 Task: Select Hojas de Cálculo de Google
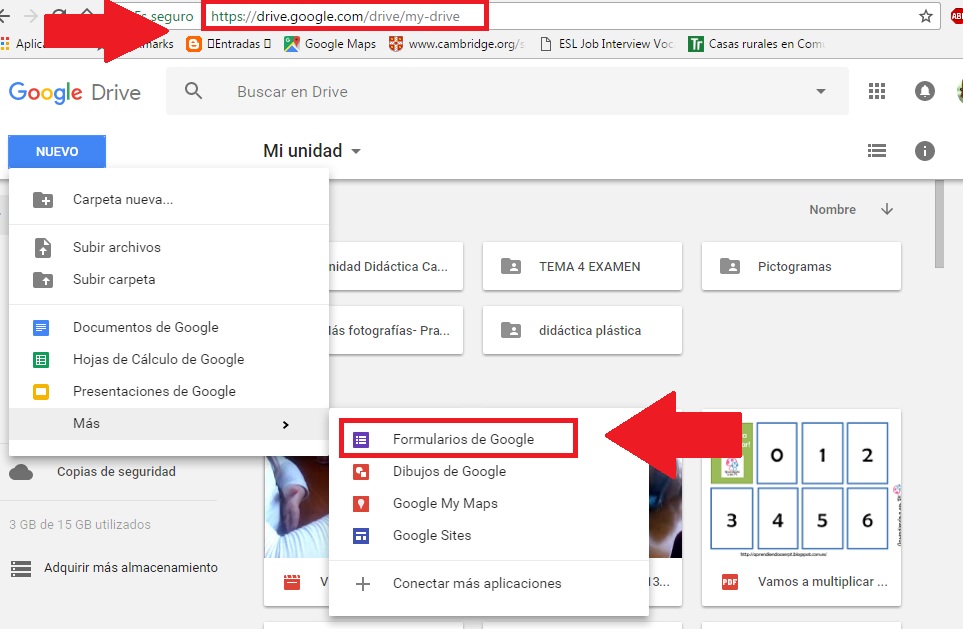pyautogui.click(x=169, y=359)
